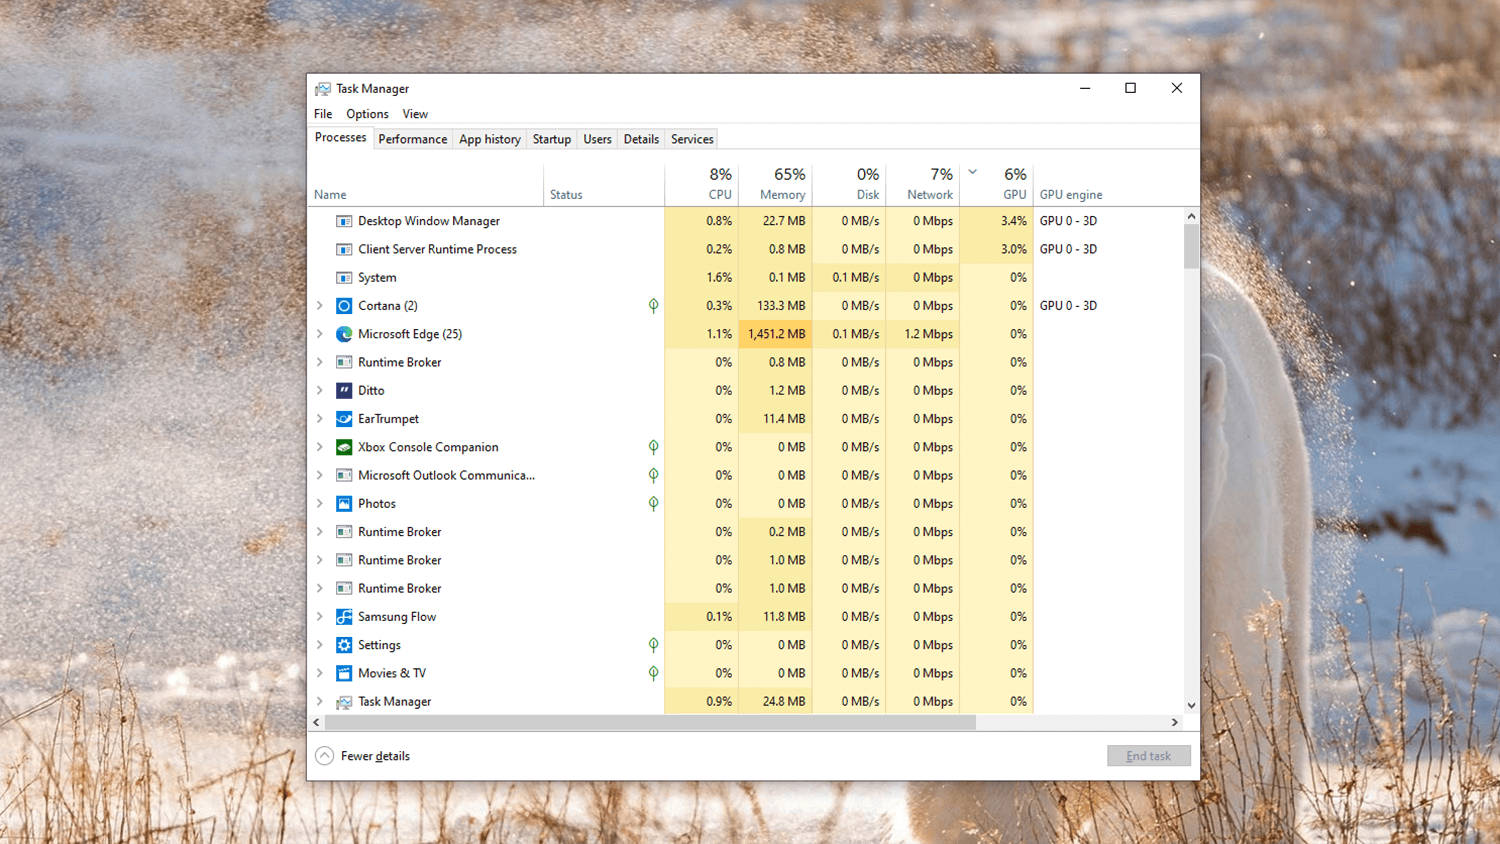Sort processes by GPU engine column
This screenshot has width=1500, height=844.
pyautogui.click(x=1108, y=184)
